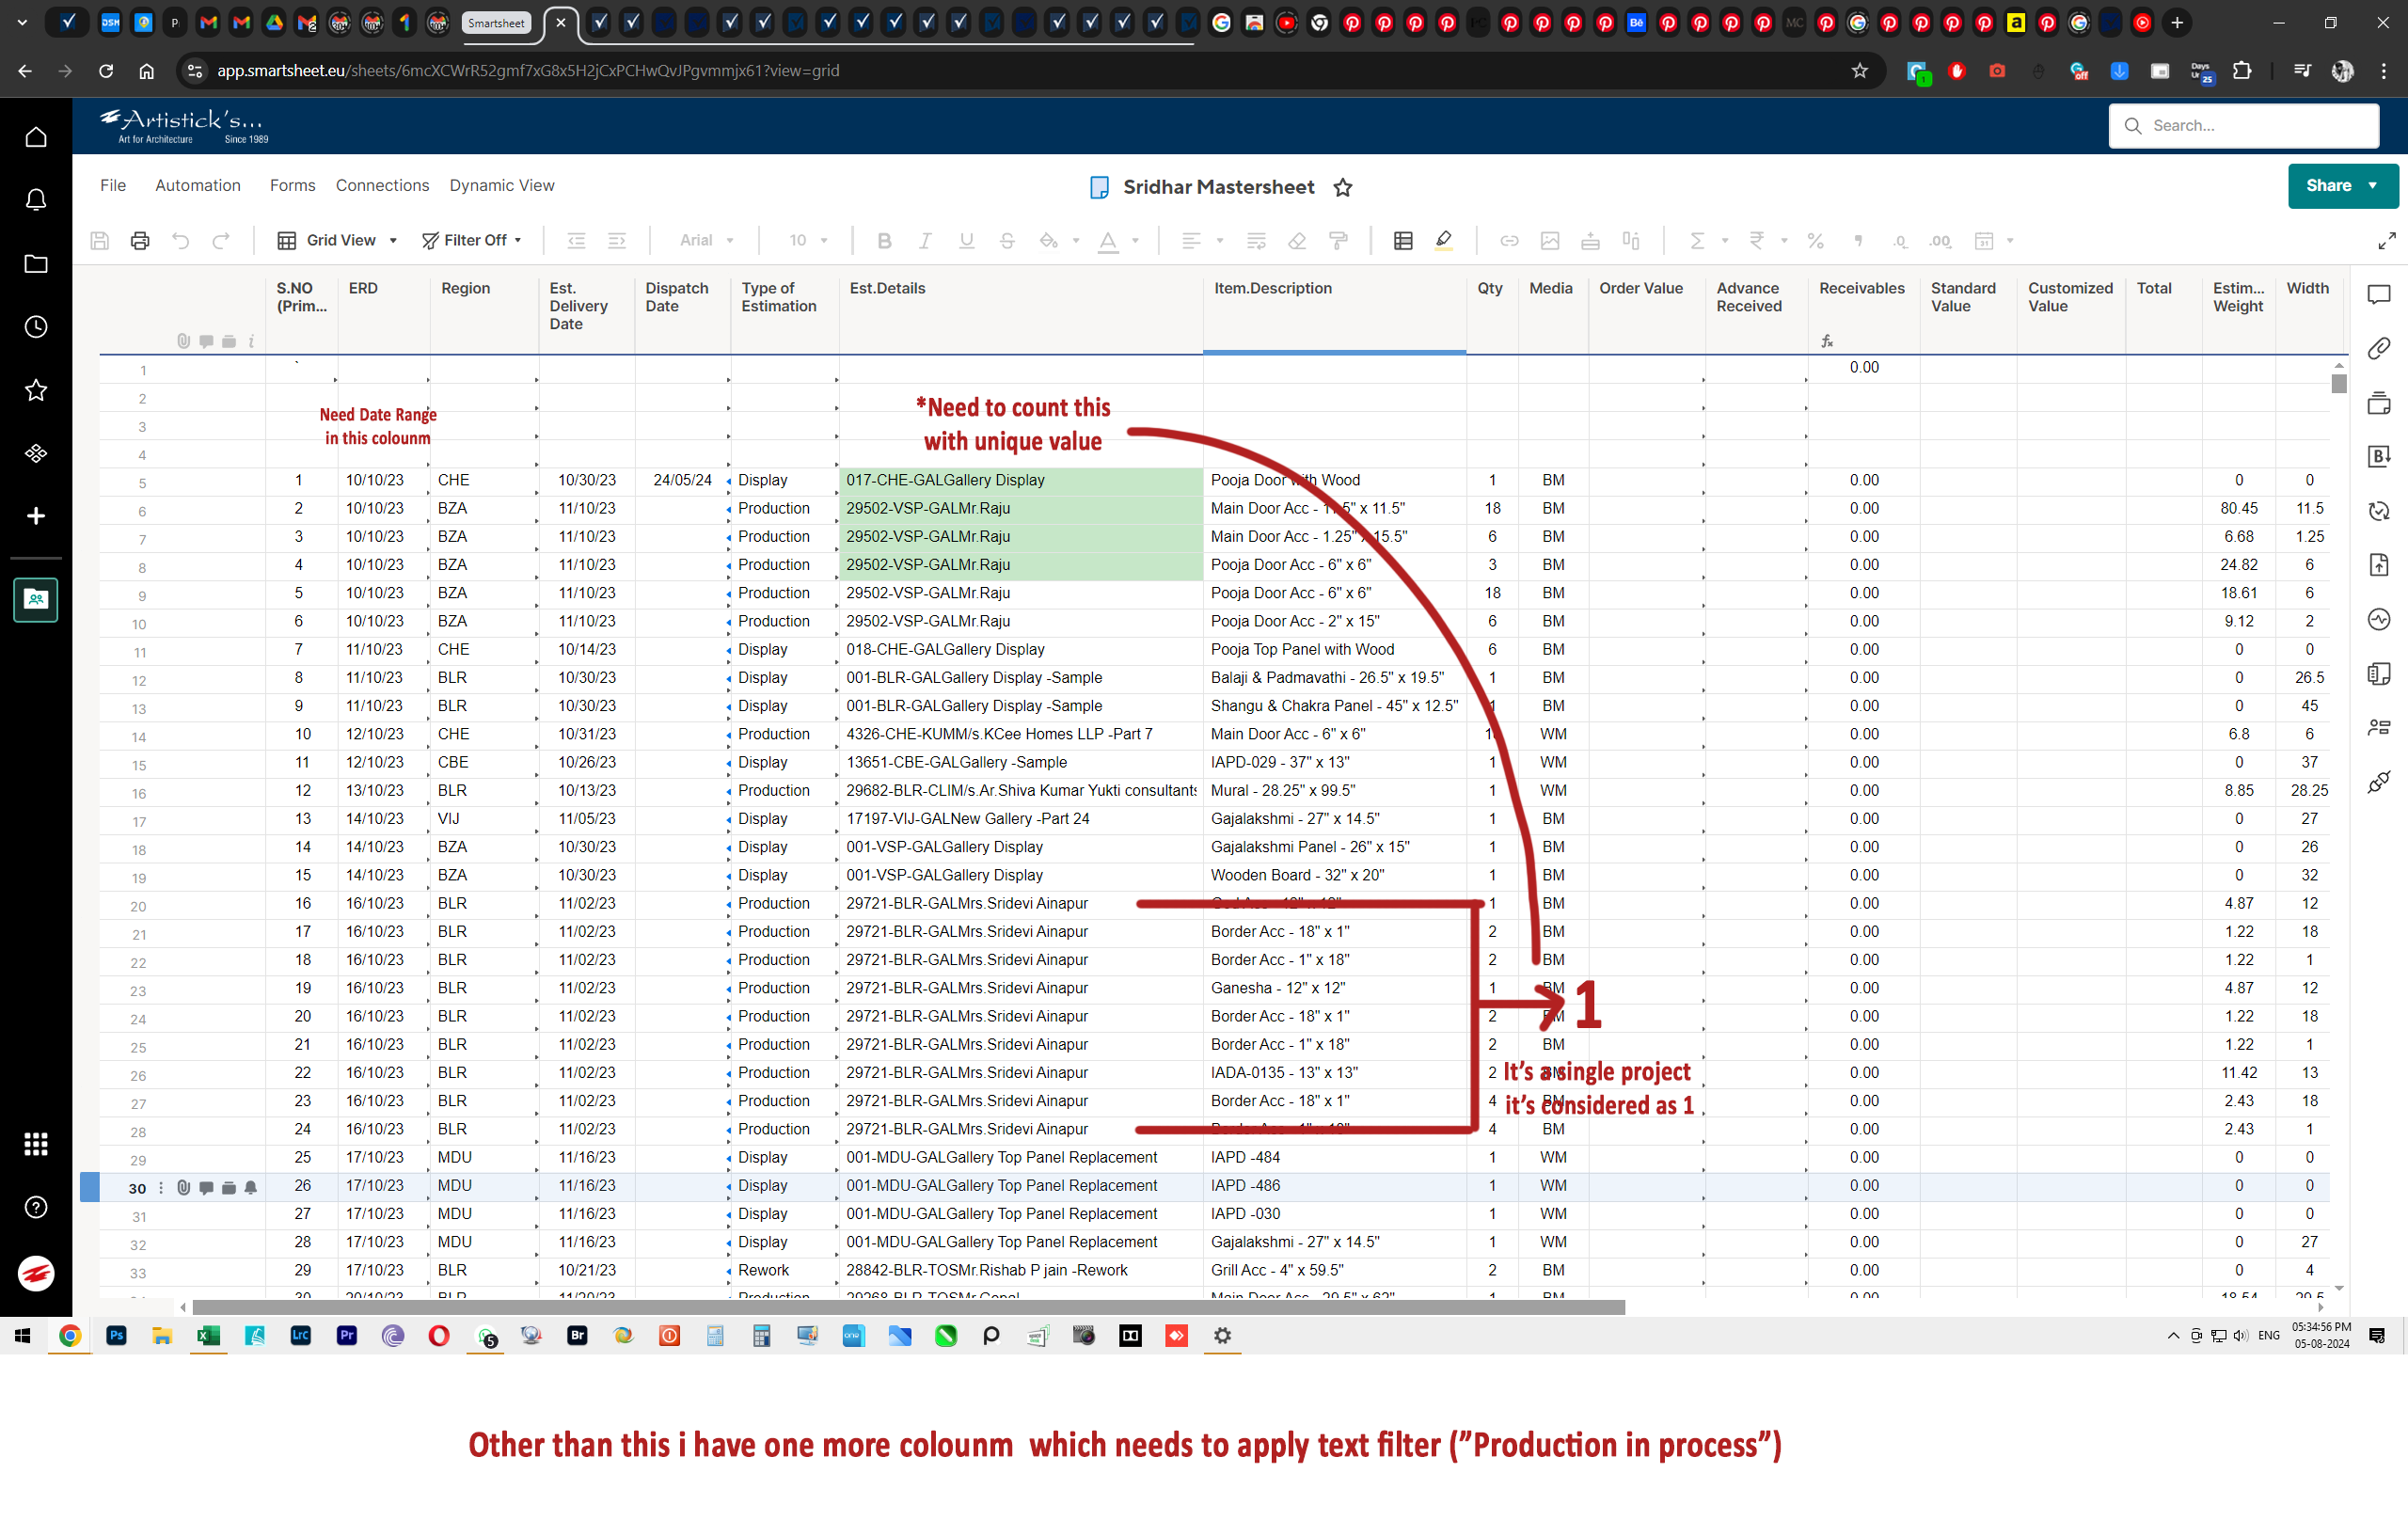The width and height of the screenshot is (2408, 1536).
Task: Open Excel from the Windows taskbar
Action: coord(208,1336)
